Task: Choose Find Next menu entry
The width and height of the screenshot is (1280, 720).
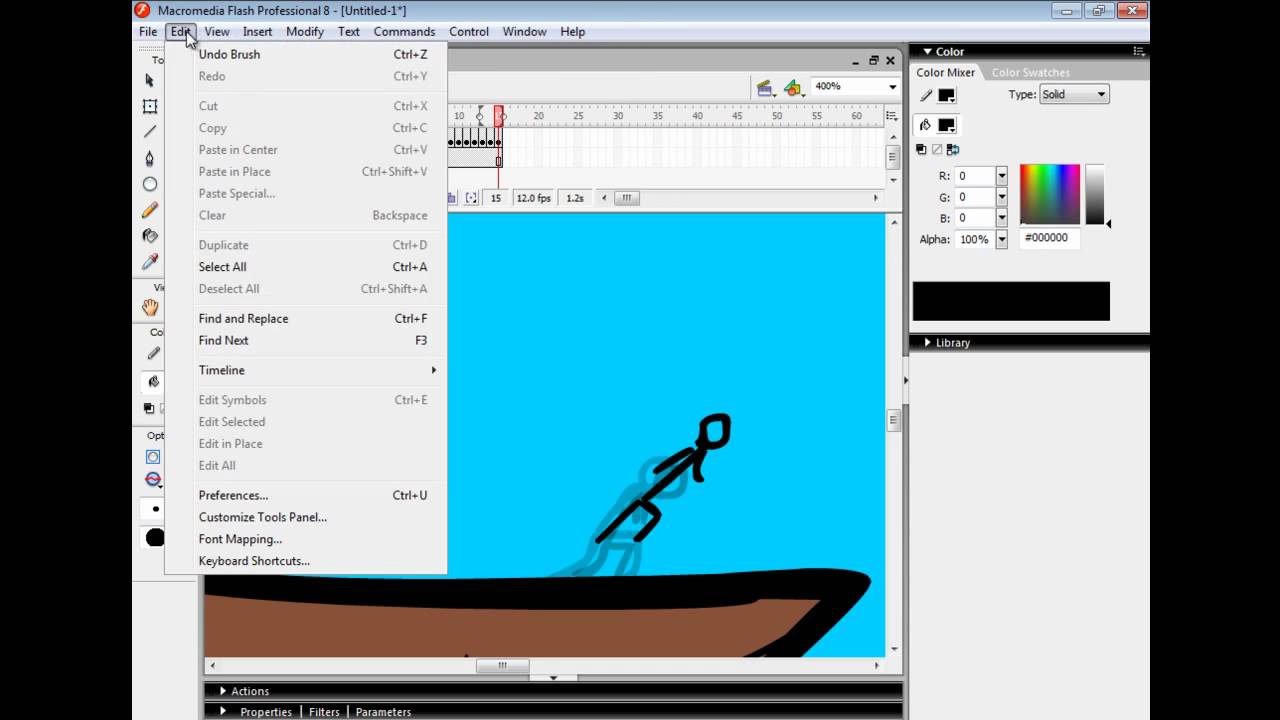Action: 307,341
